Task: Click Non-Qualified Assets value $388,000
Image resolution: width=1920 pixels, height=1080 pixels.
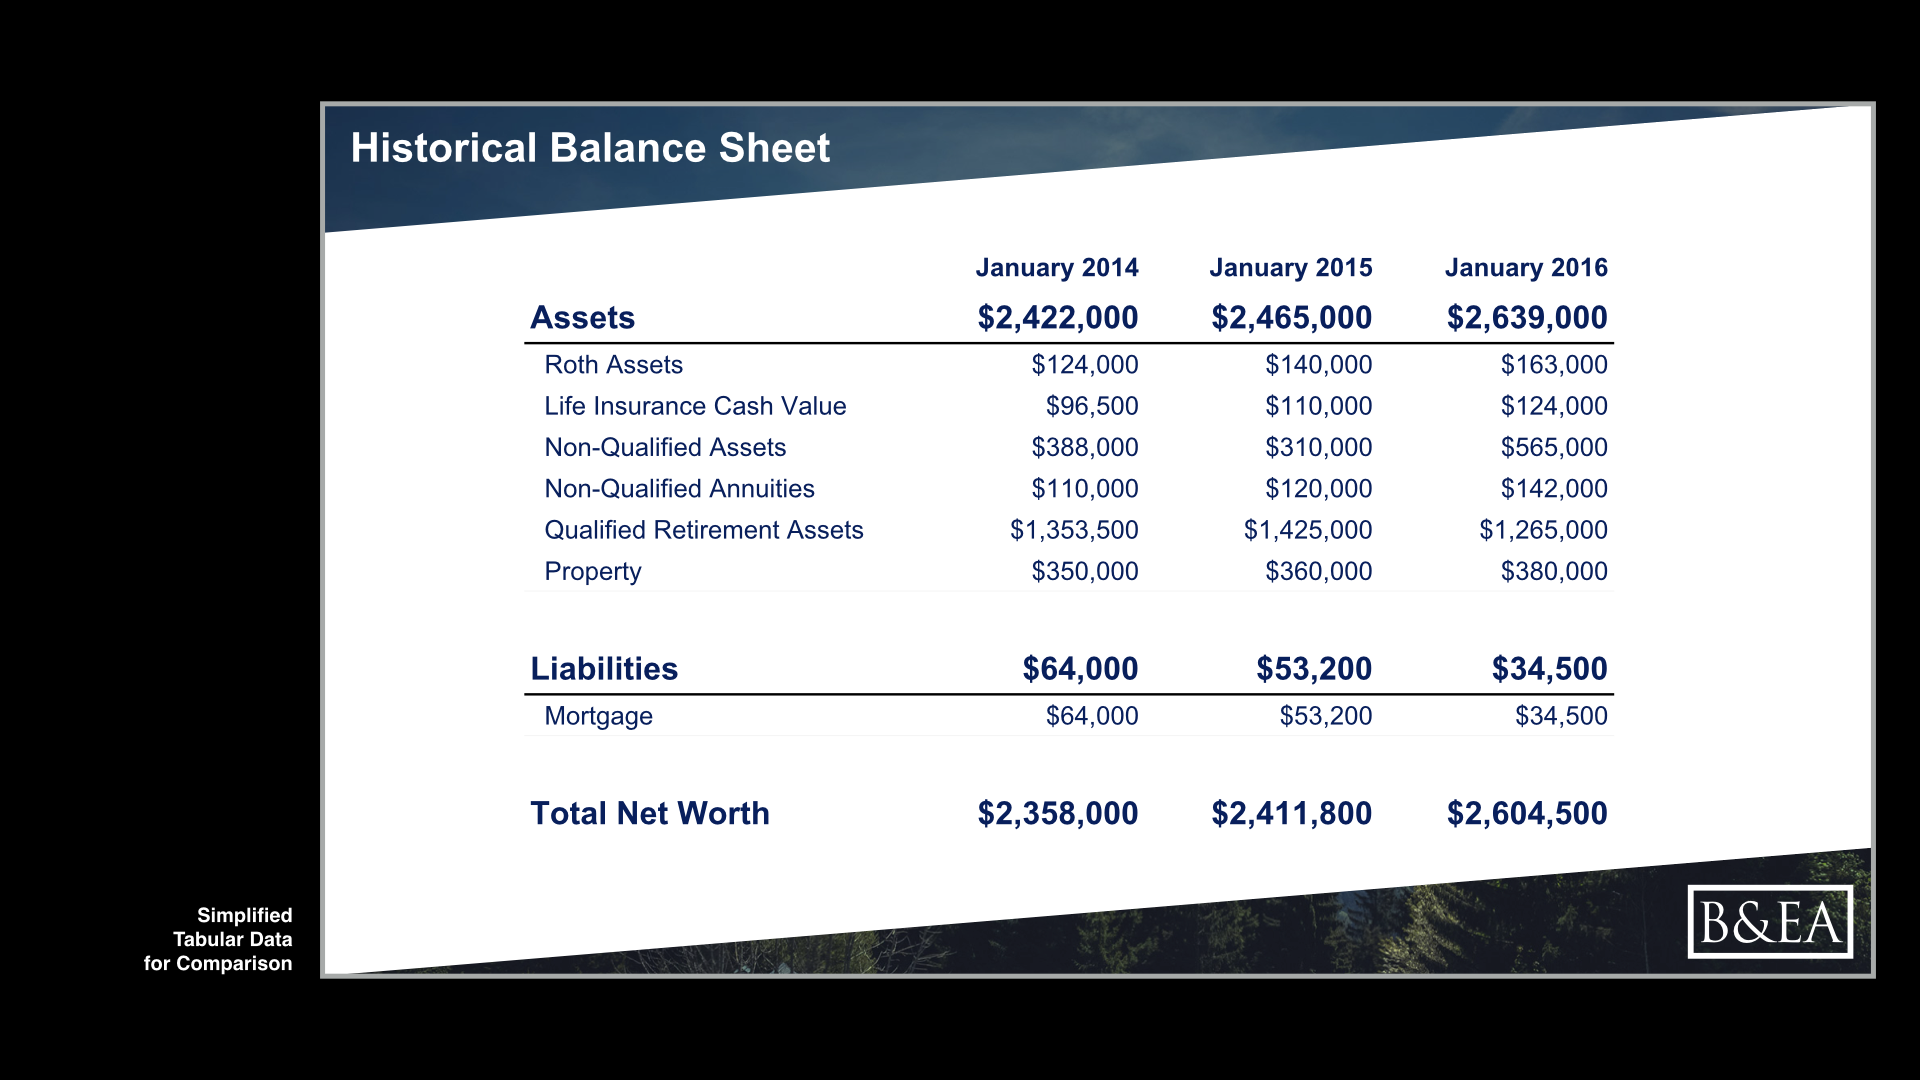Action: click(1085, 447)
